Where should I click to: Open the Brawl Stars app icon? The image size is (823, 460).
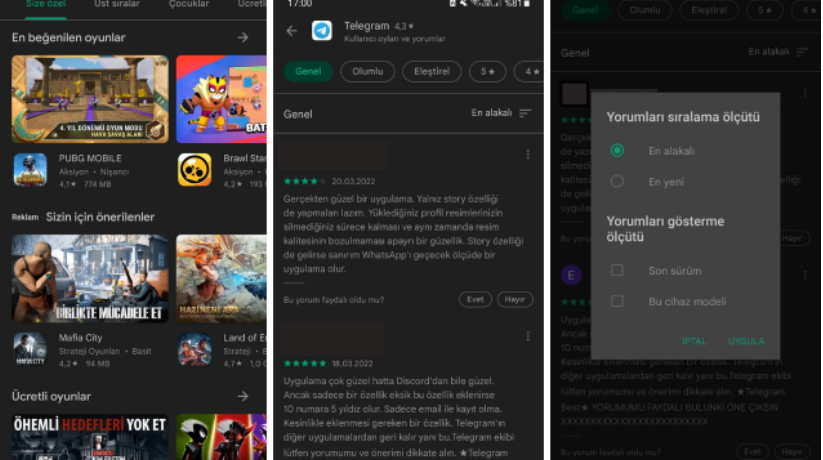coord(194,170)
